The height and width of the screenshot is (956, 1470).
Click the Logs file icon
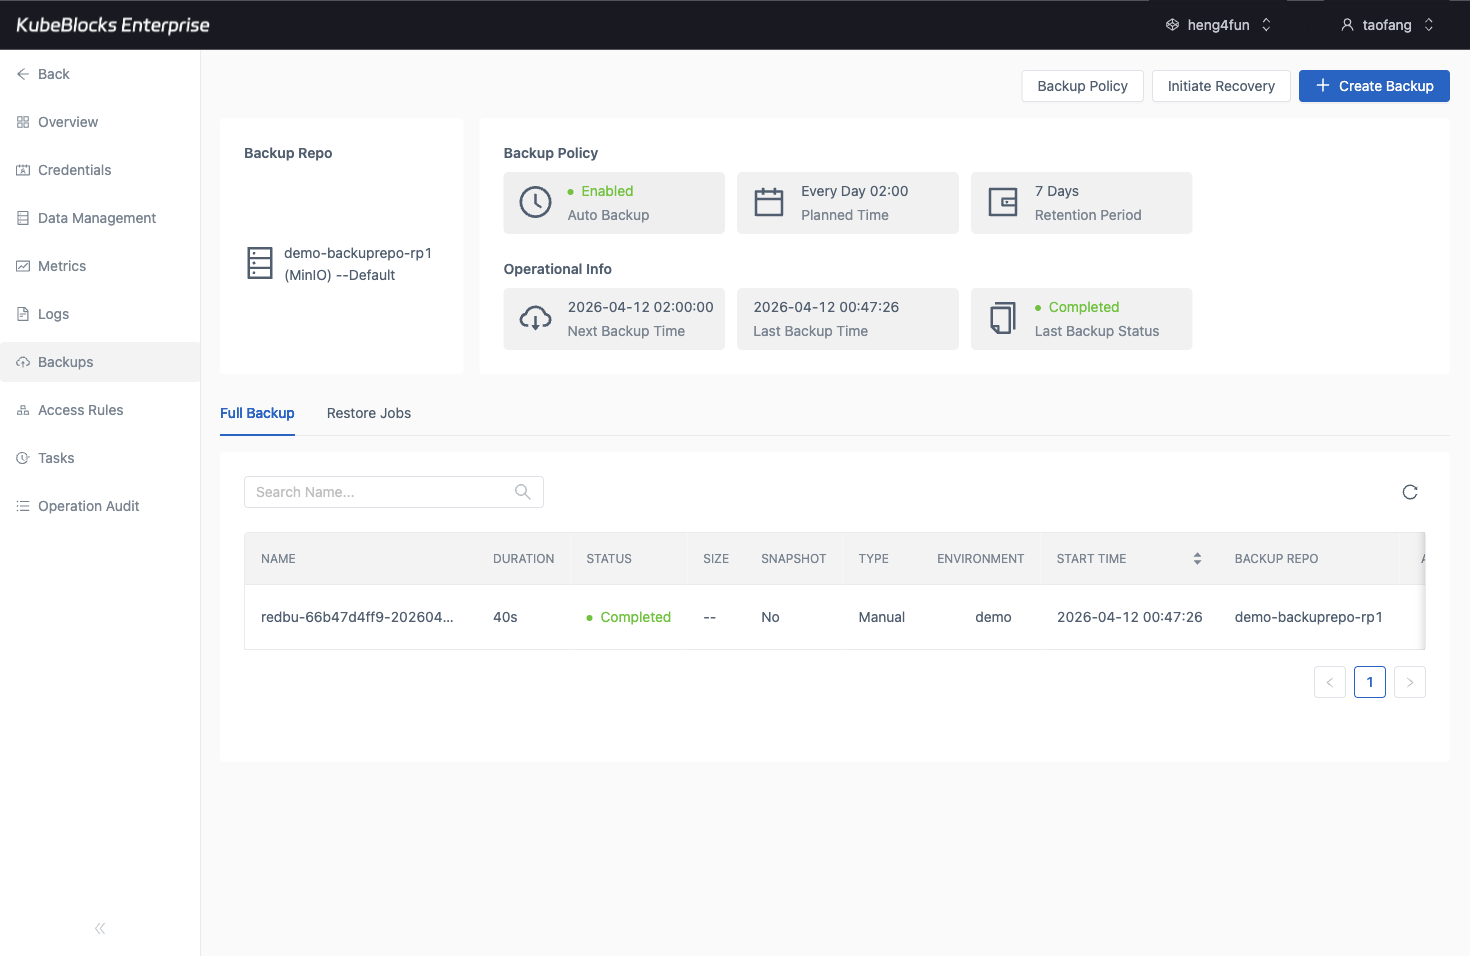(x=23, y=314)
